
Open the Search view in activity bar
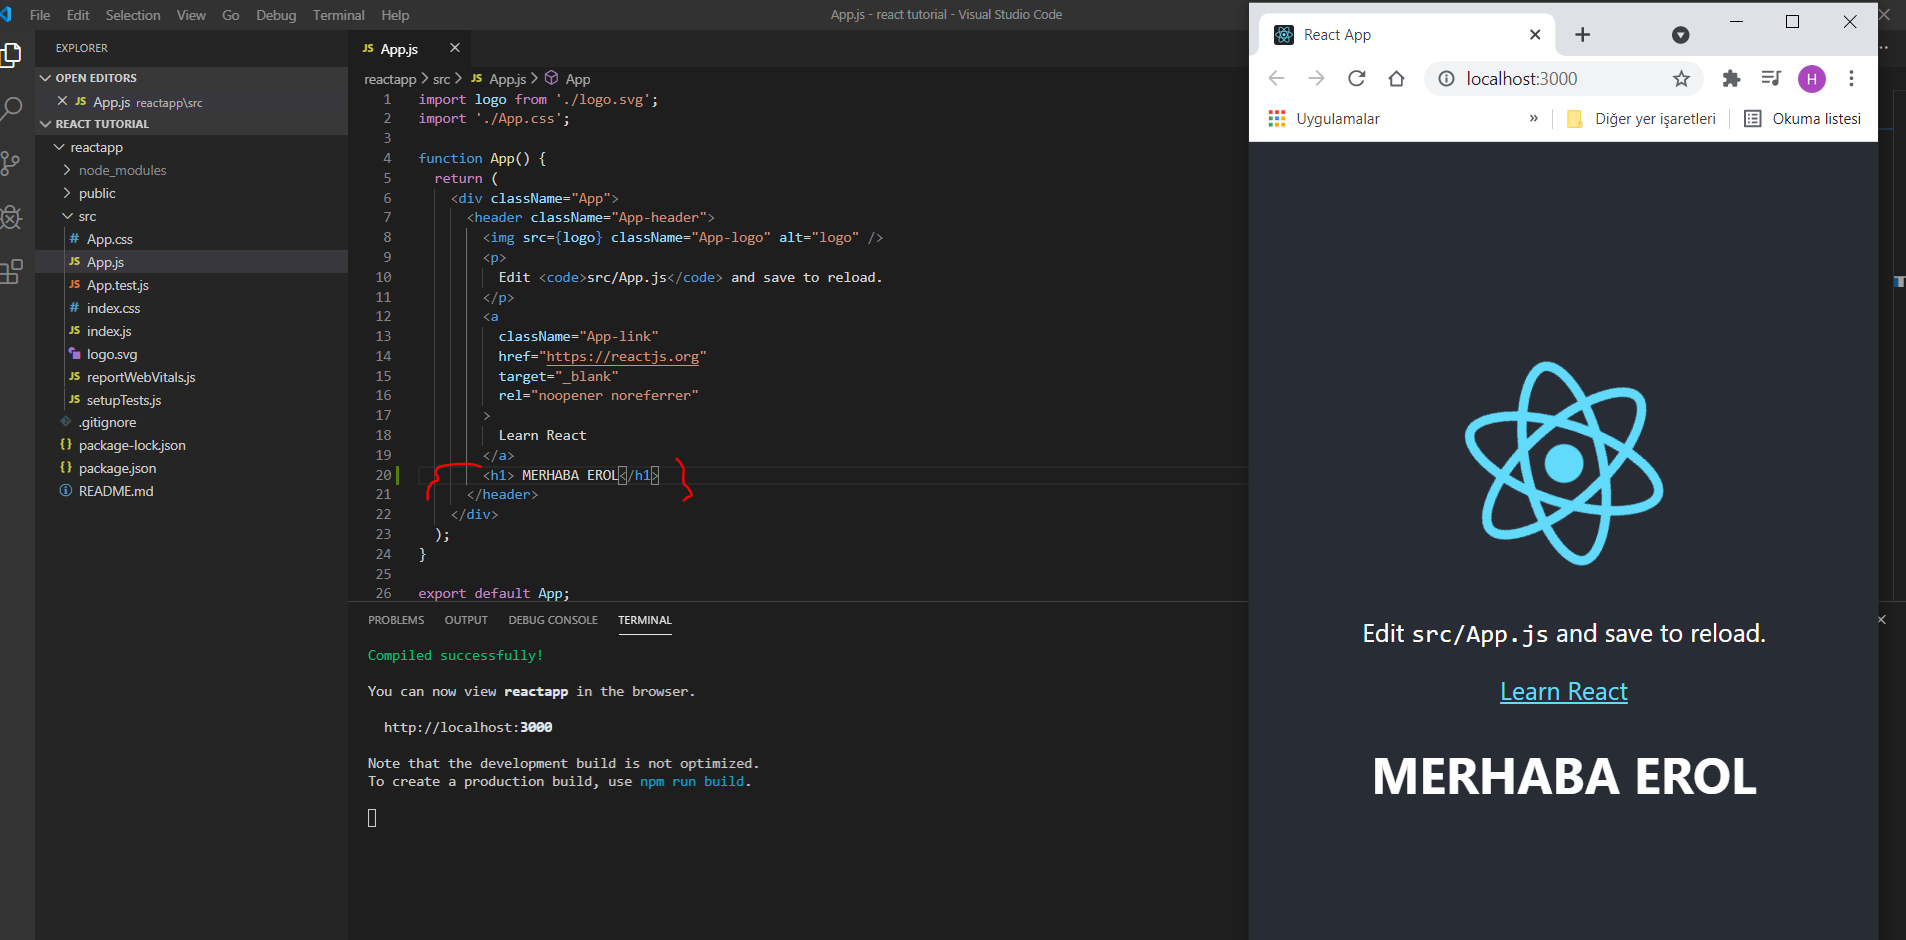[11, 108]
